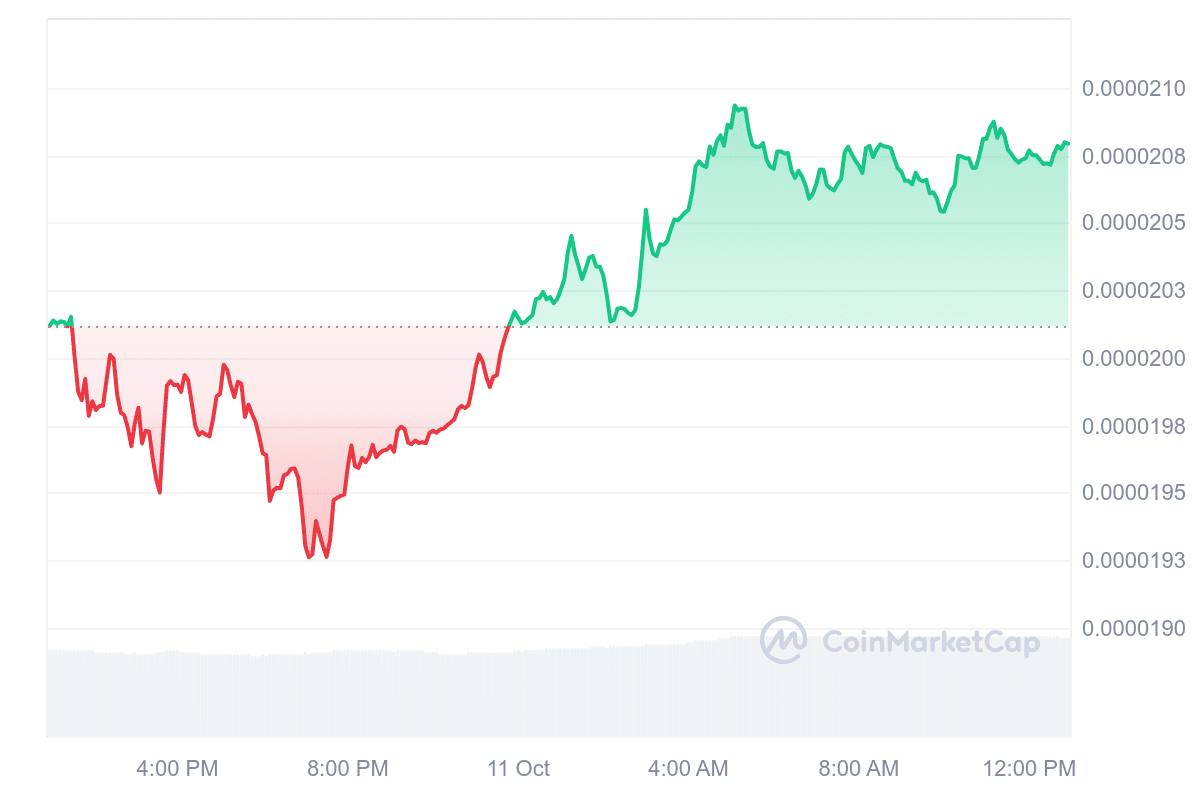The image size is (1200, 800).
Task: Click the 4:00 PM time label
Action: (x=177, y=768)
